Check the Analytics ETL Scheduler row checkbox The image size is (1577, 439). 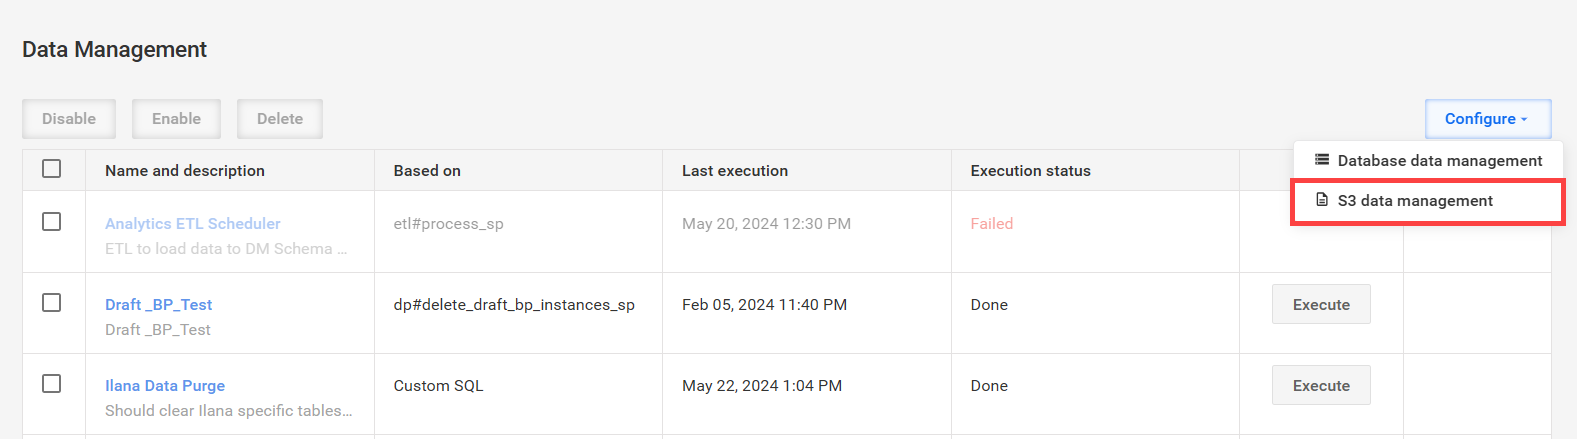point(52,222)
